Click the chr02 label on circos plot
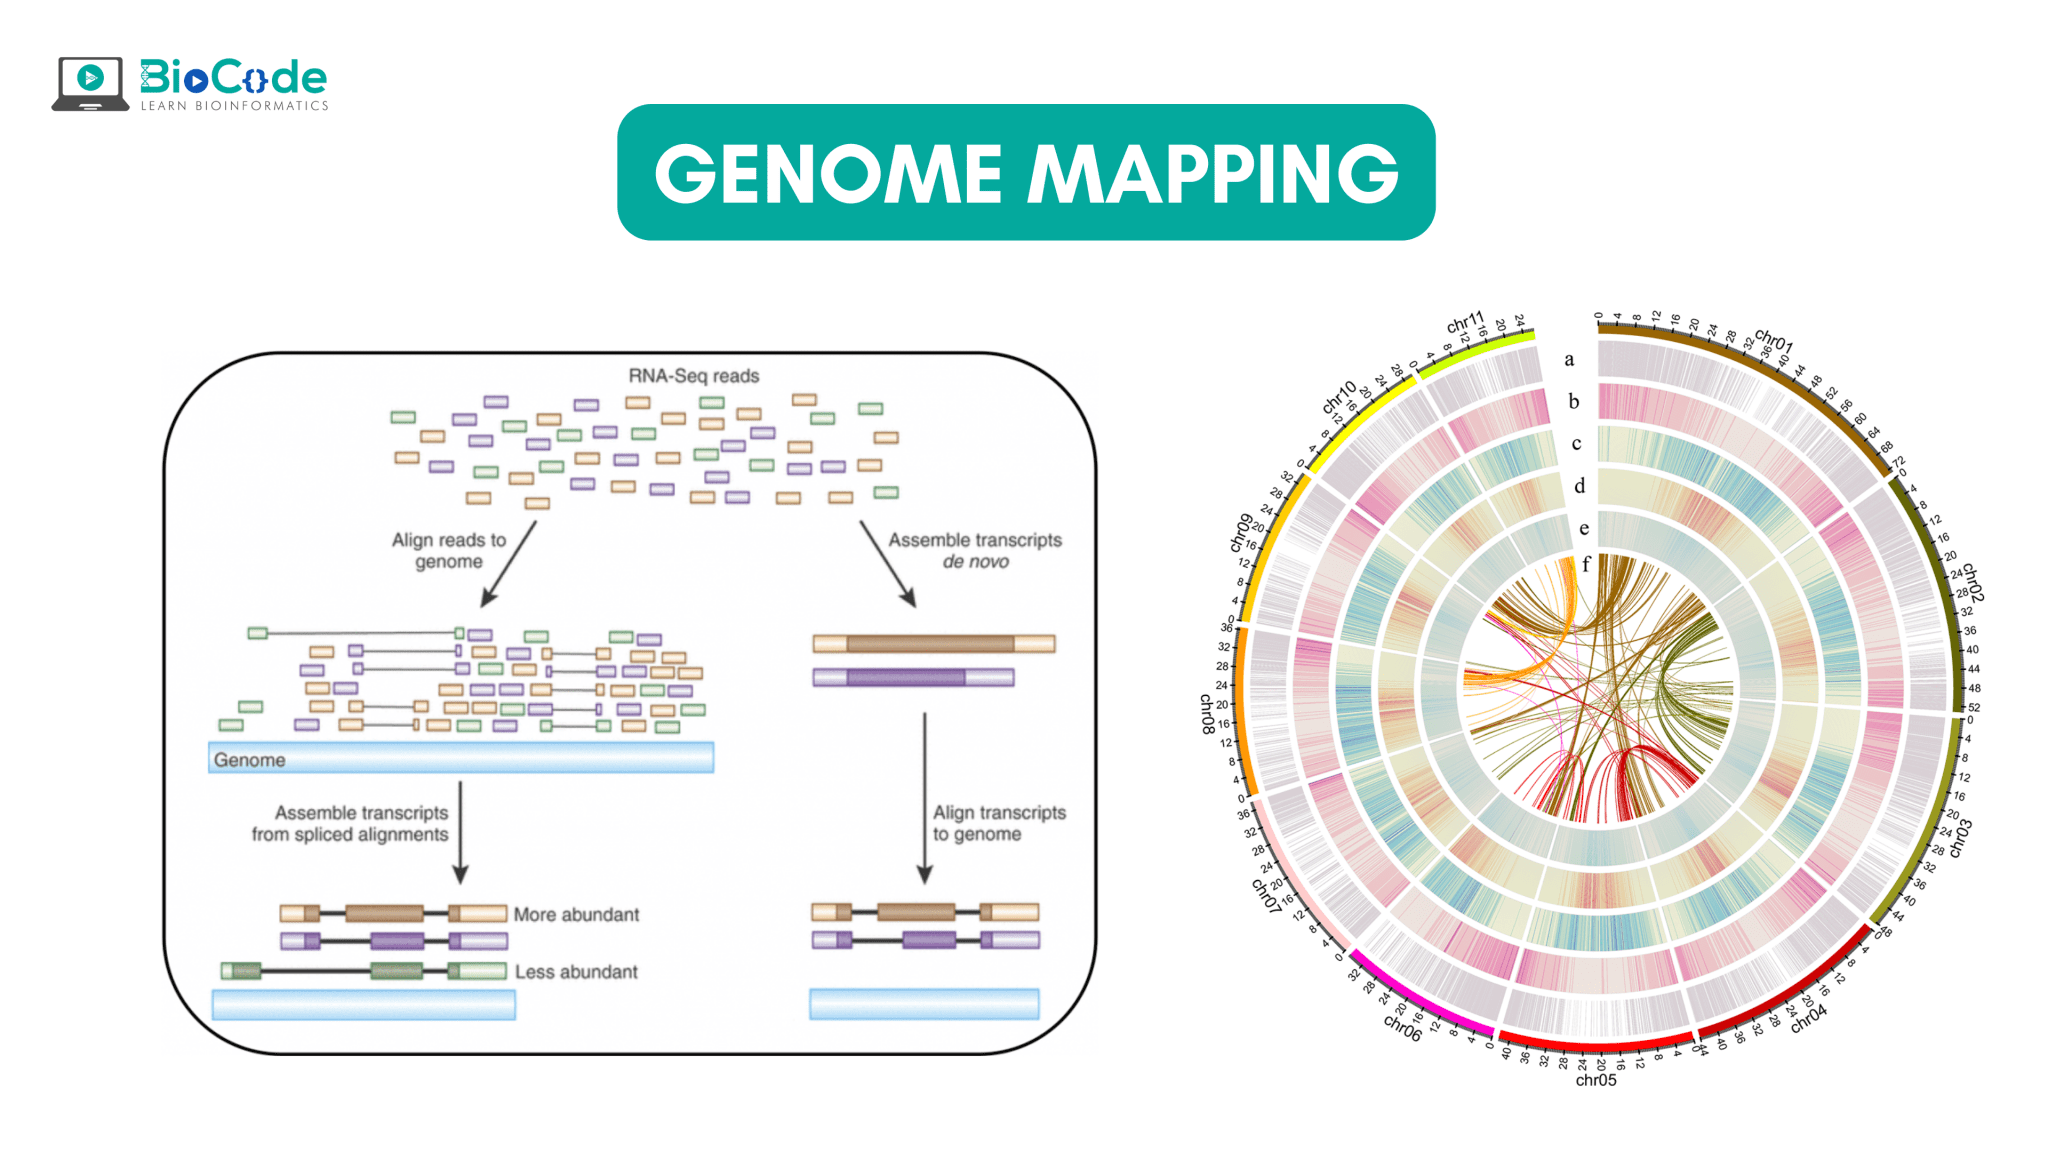2048x1152 pixels. (x=1973, y=582)
